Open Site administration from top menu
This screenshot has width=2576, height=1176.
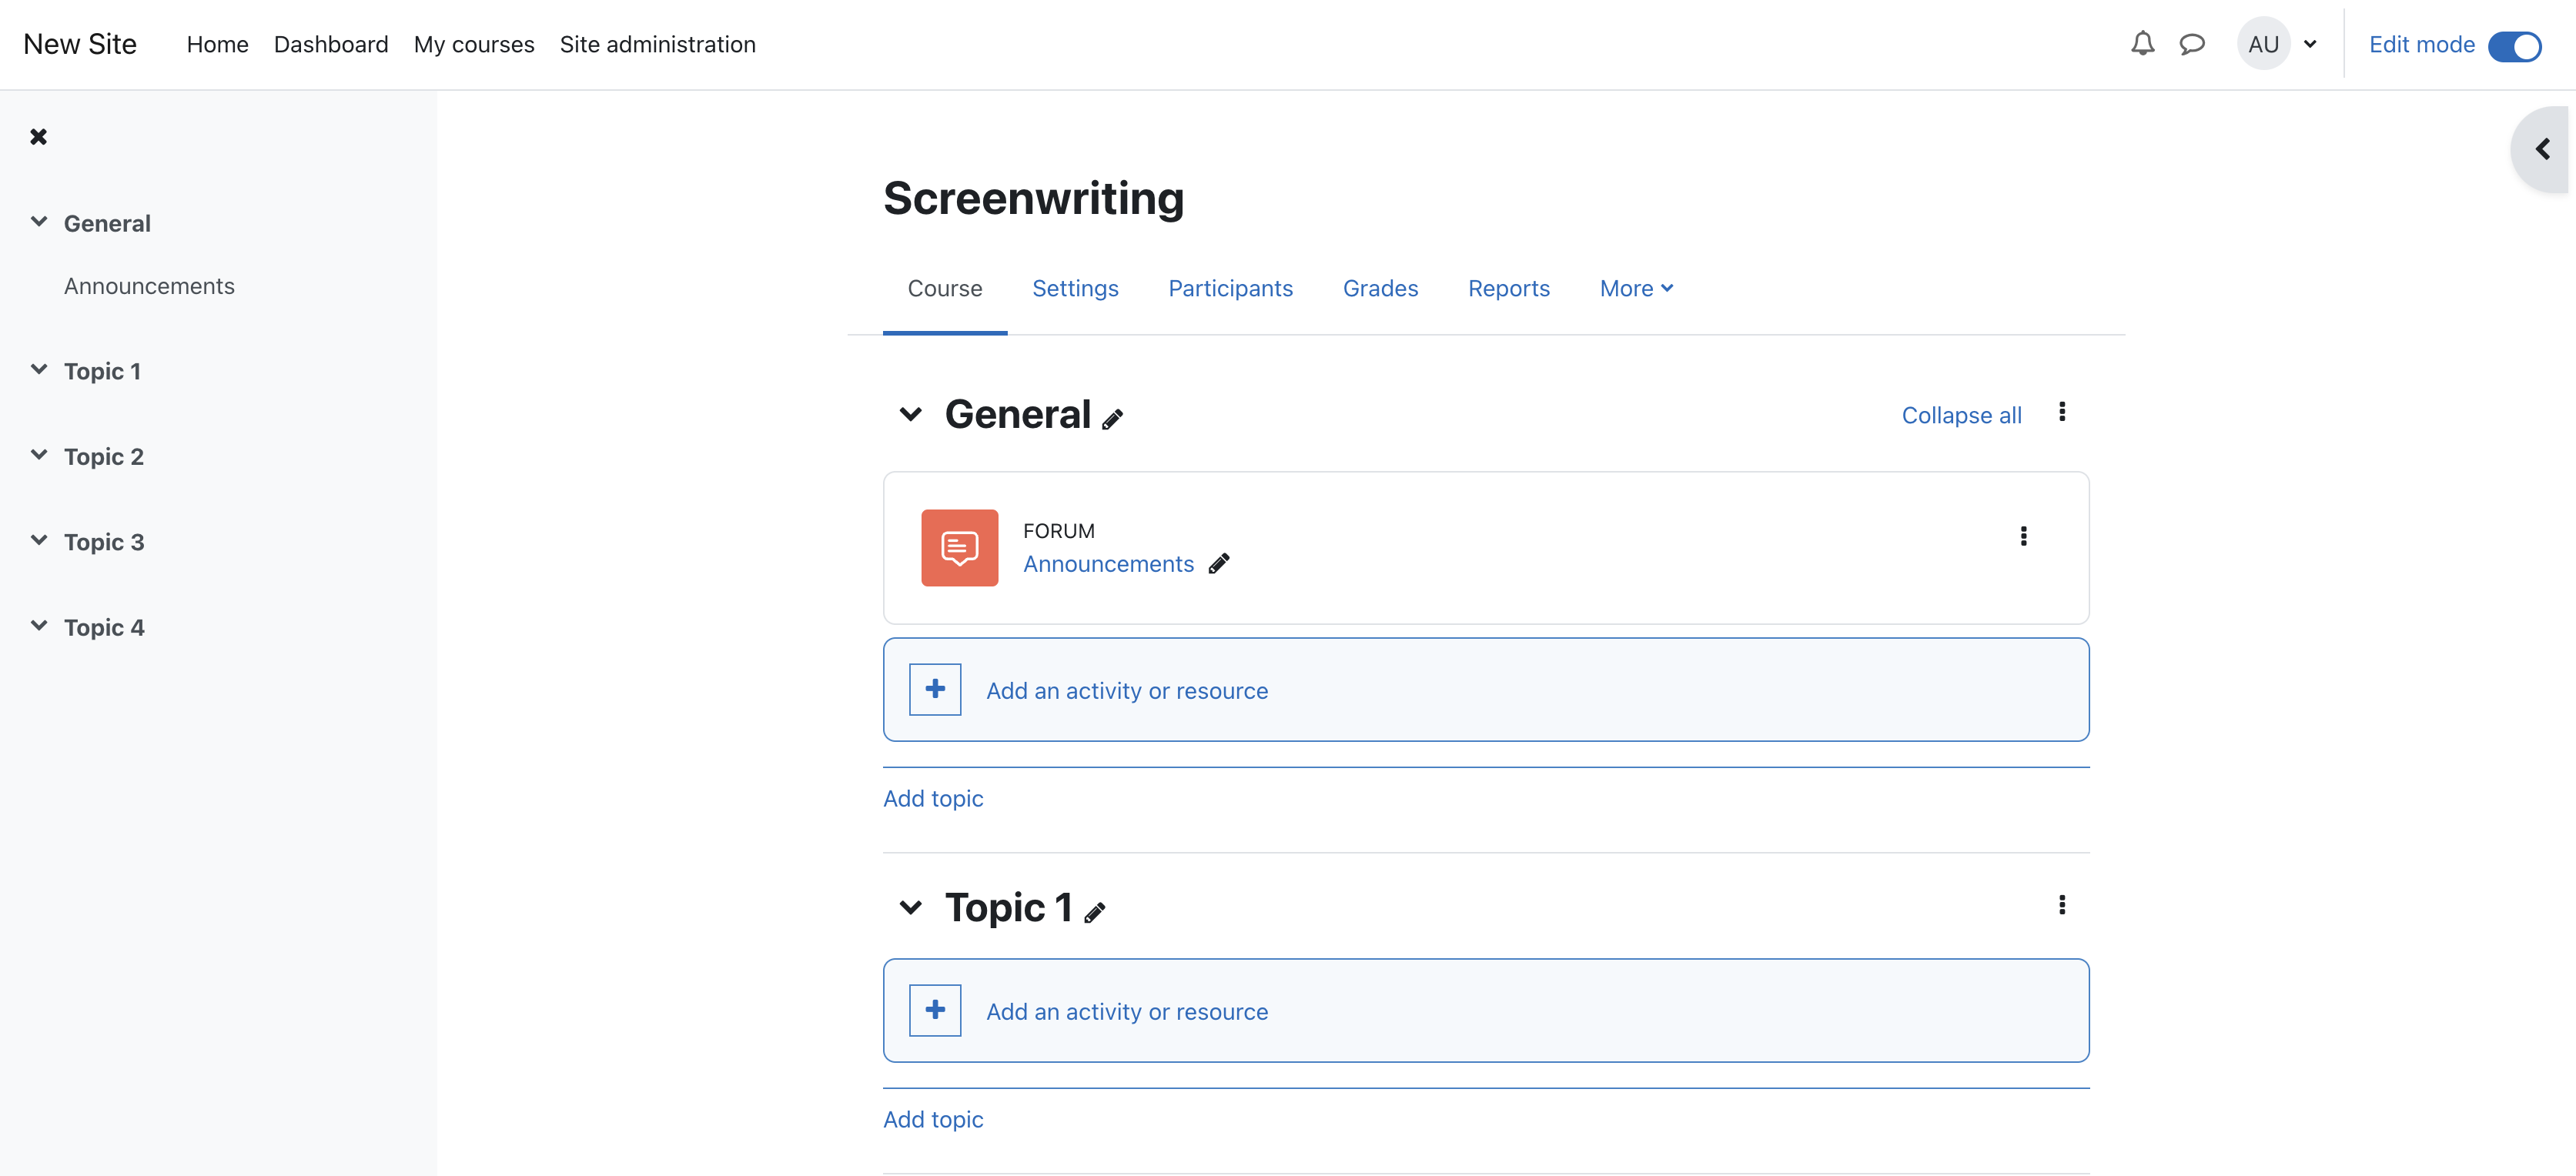point(657,44)
